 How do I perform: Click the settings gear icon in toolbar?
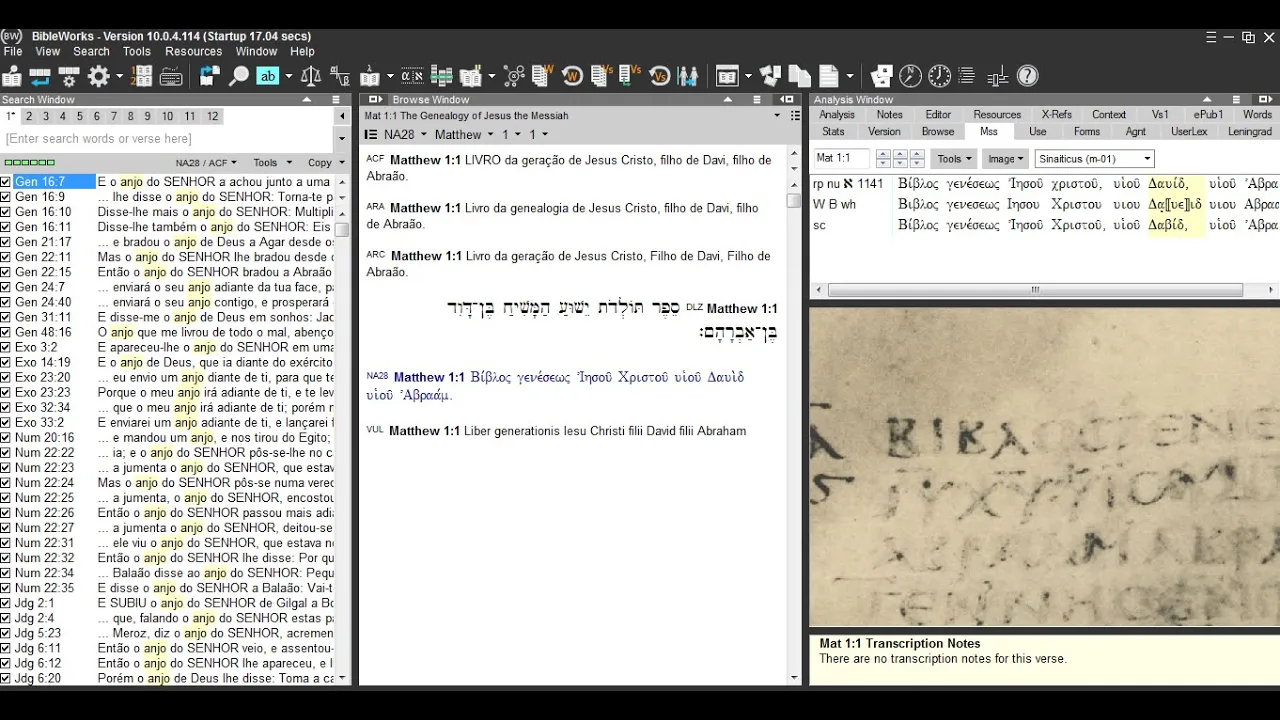click(98, 76)
